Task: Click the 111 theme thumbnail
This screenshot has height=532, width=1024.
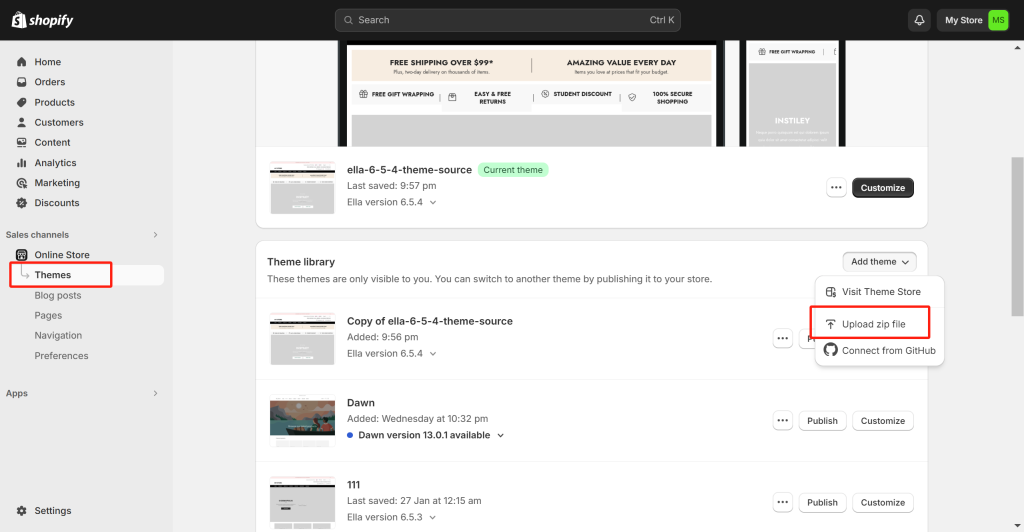Action: click(x=302, y=503)
